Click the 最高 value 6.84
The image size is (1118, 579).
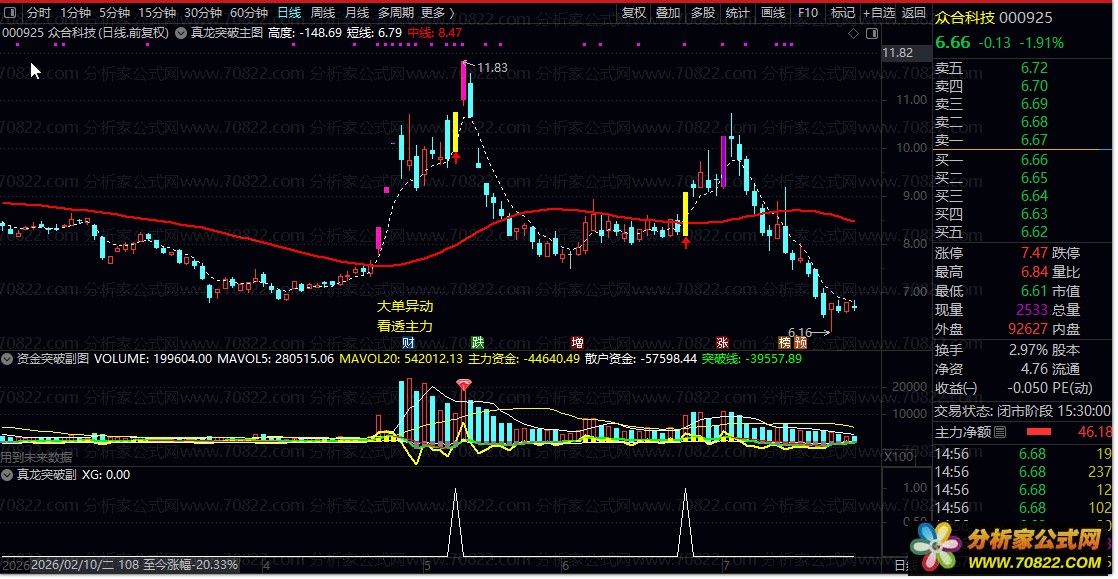1035,272
